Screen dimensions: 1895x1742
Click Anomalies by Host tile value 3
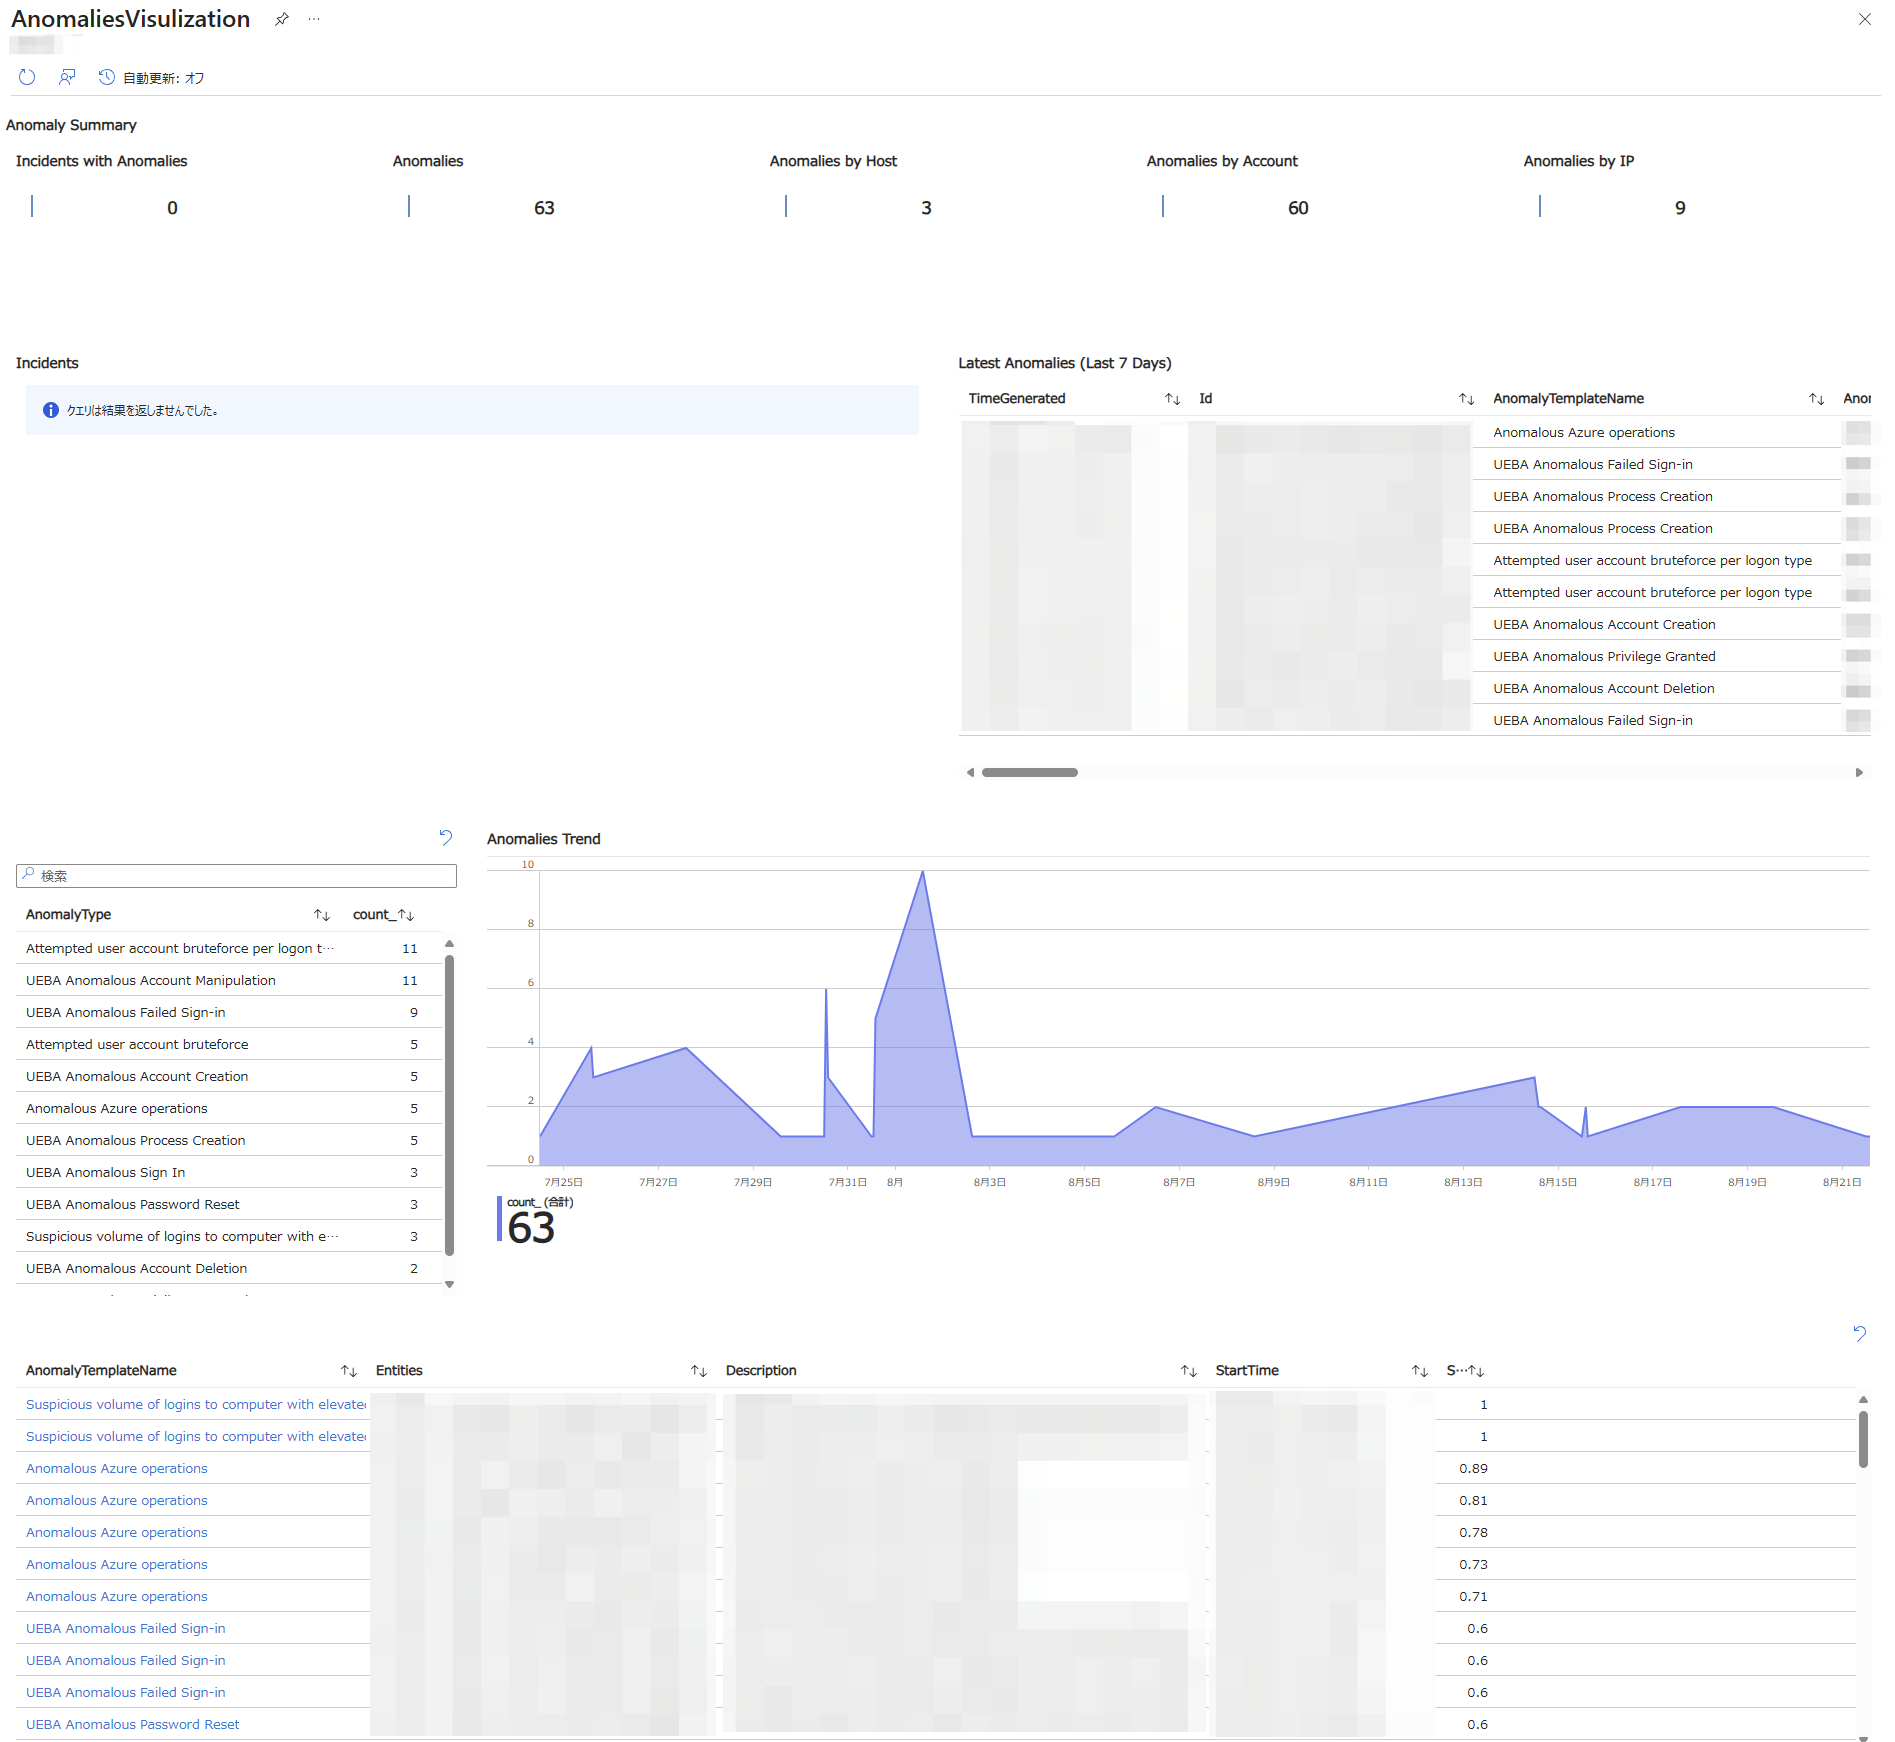(x=926, y=208)
